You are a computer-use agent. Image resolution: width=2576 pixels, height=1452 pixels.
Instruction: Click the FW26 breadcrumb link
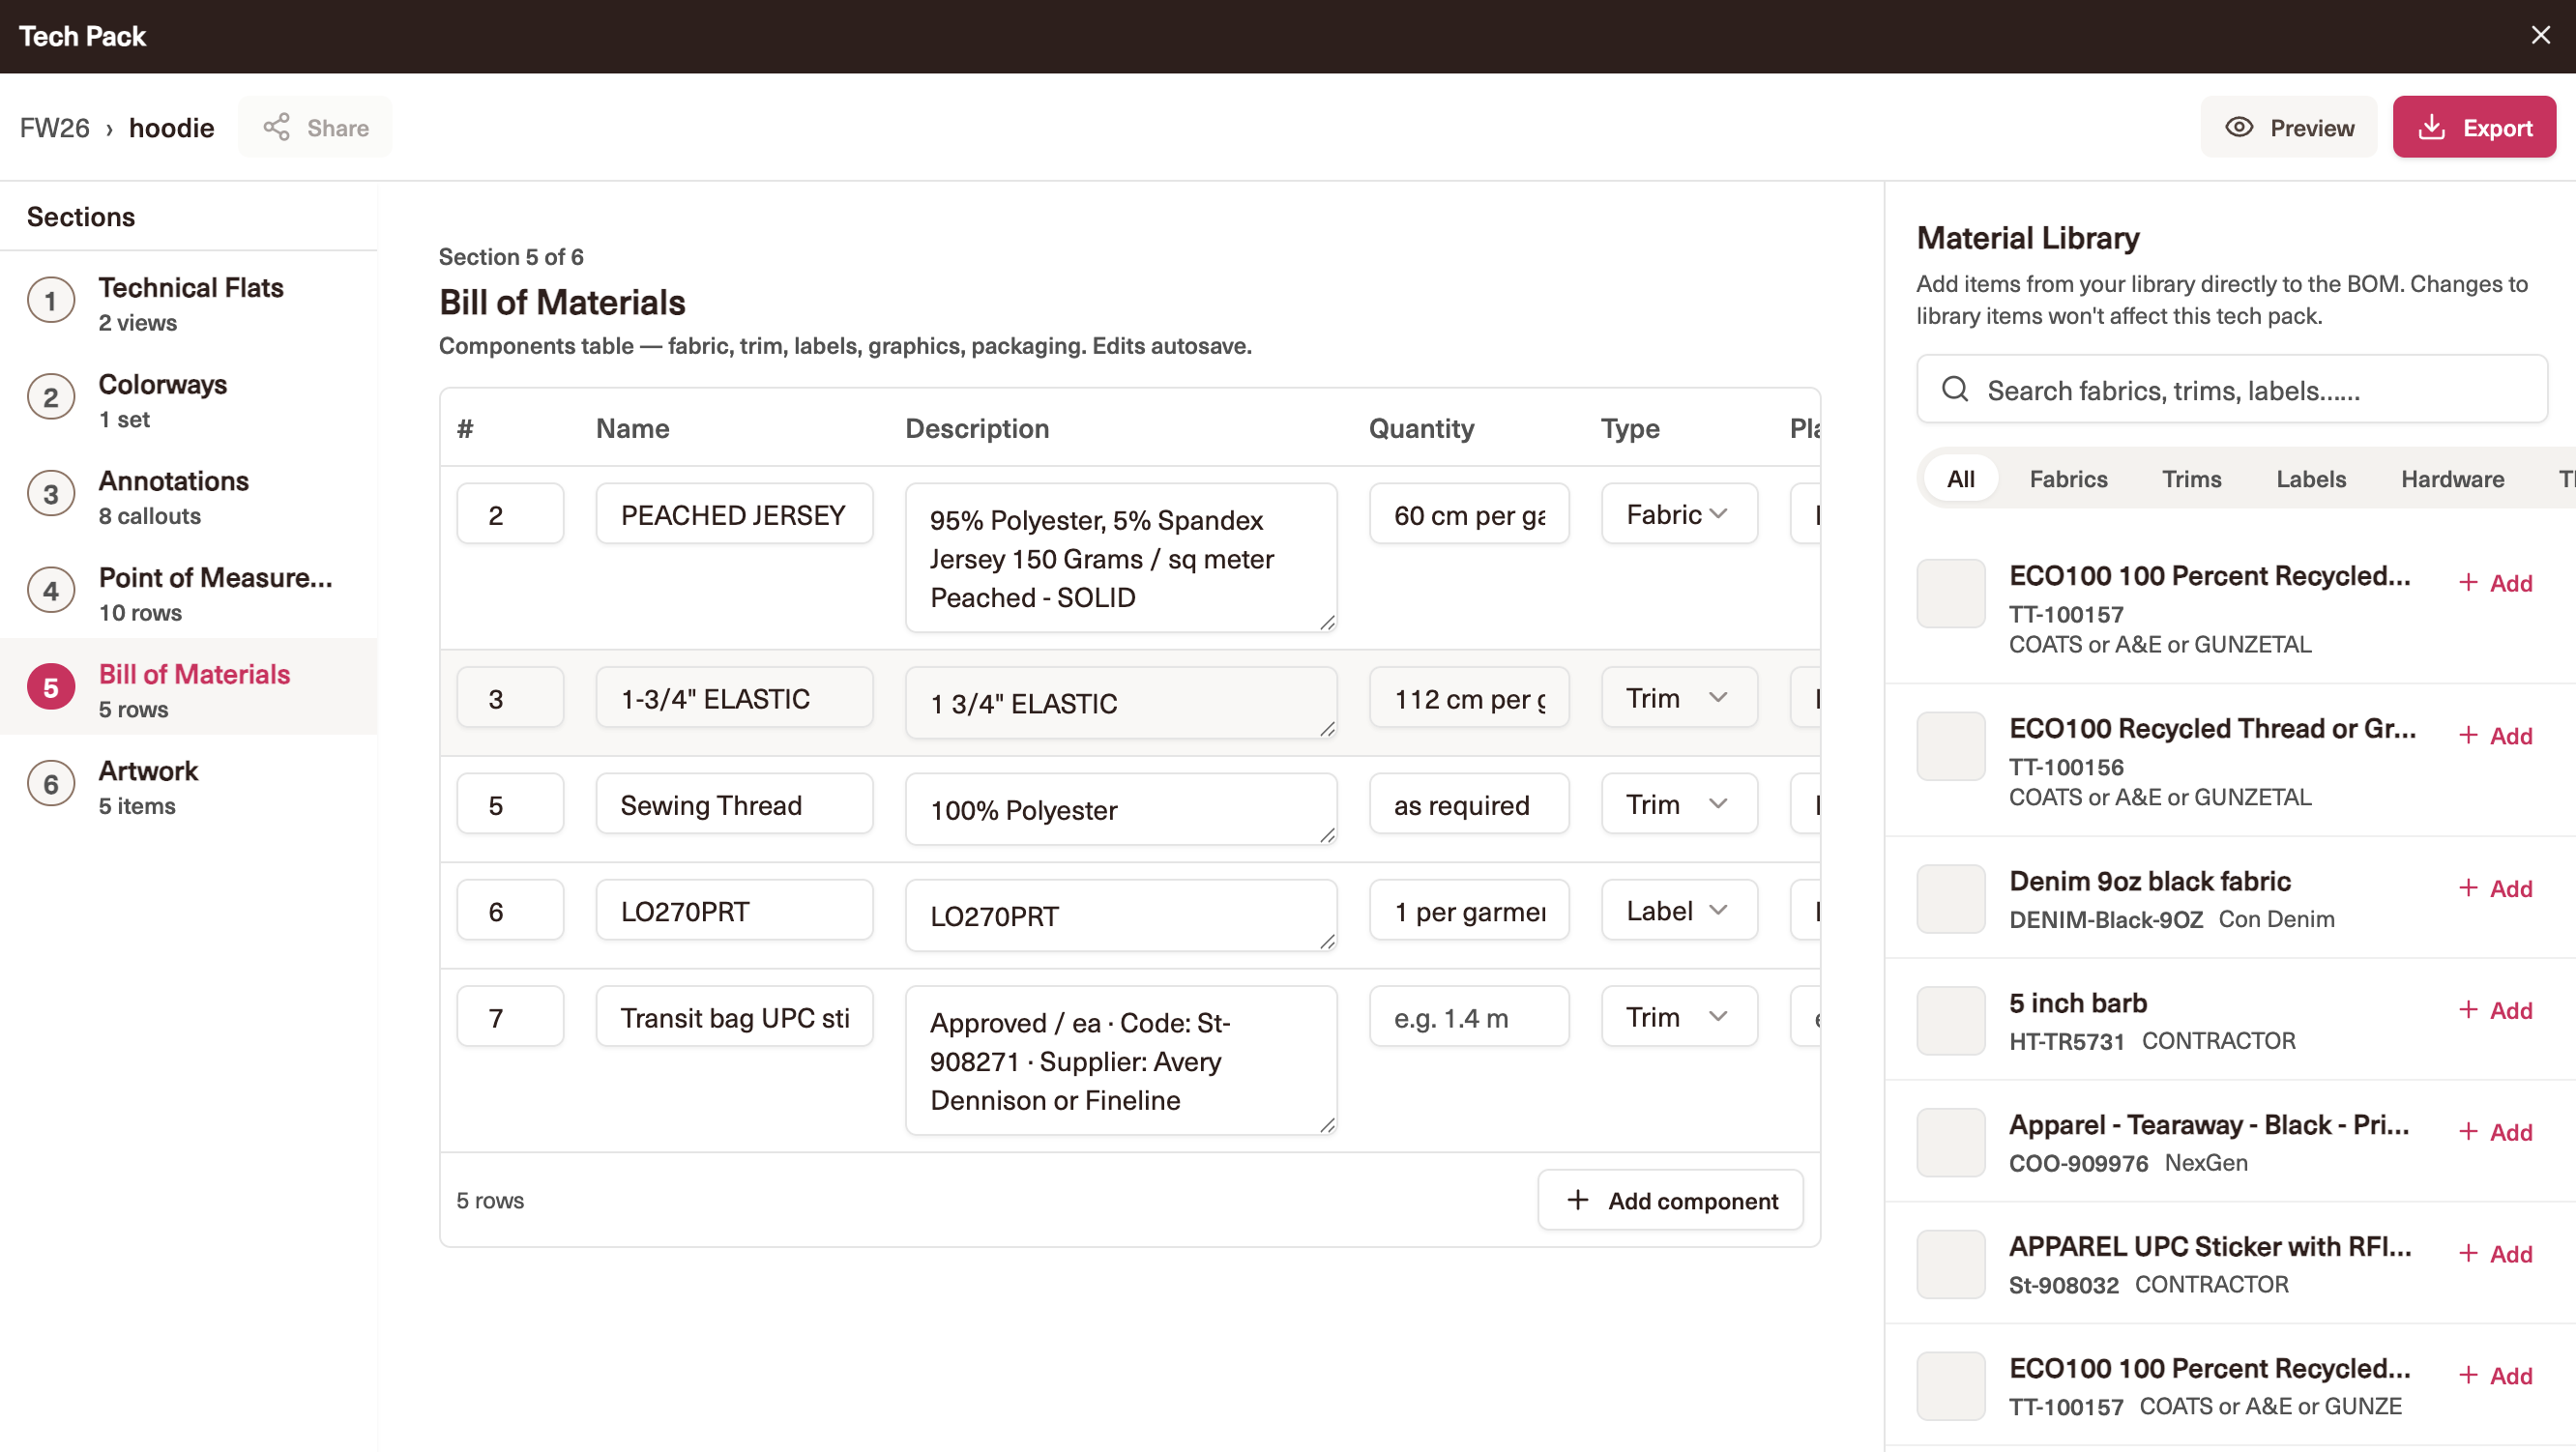(55, 128)
